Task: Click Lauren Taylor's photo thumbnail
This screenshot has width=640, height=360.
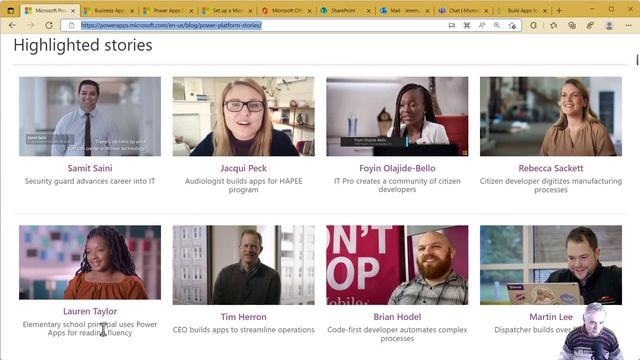Action: point(90,262)
